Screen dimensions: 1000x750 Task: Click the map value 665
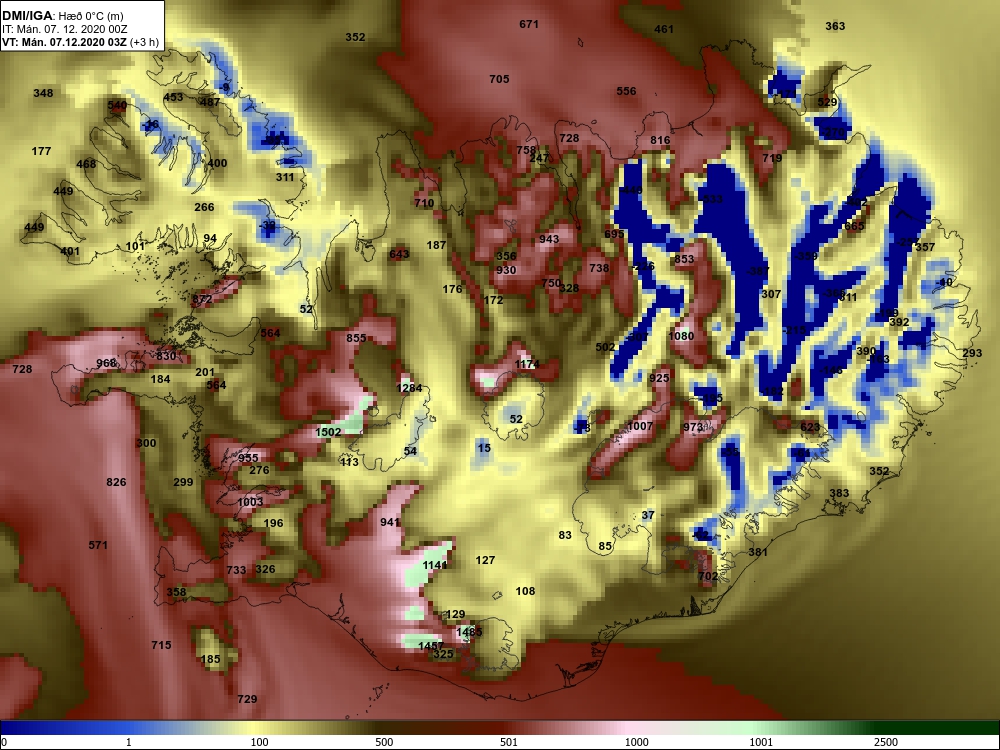854,226
